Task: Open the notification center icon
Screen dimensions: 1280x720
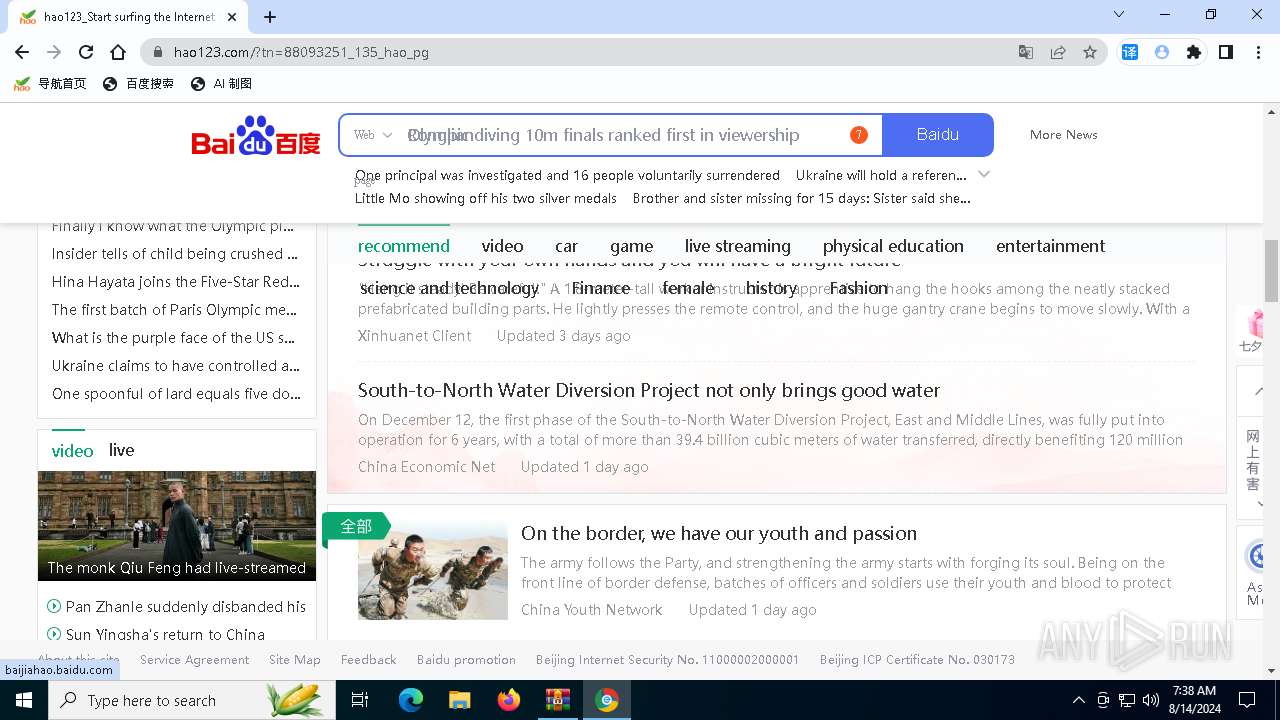Action: click(x=1247, y=700)
